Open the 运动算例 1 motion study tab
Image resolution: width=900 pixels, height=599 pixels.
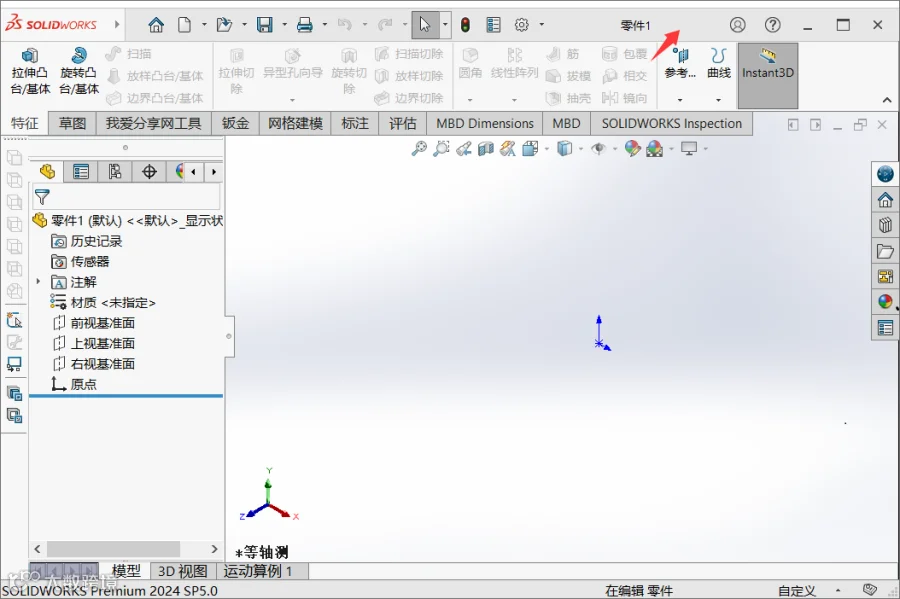pyautogui.click(x=258, y=571)
